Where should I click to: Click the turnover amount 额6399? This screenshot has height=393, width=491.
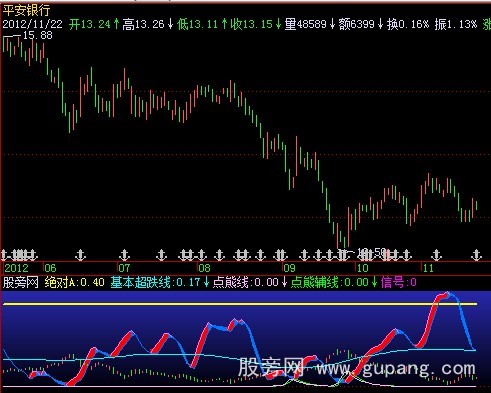[357, 24]
